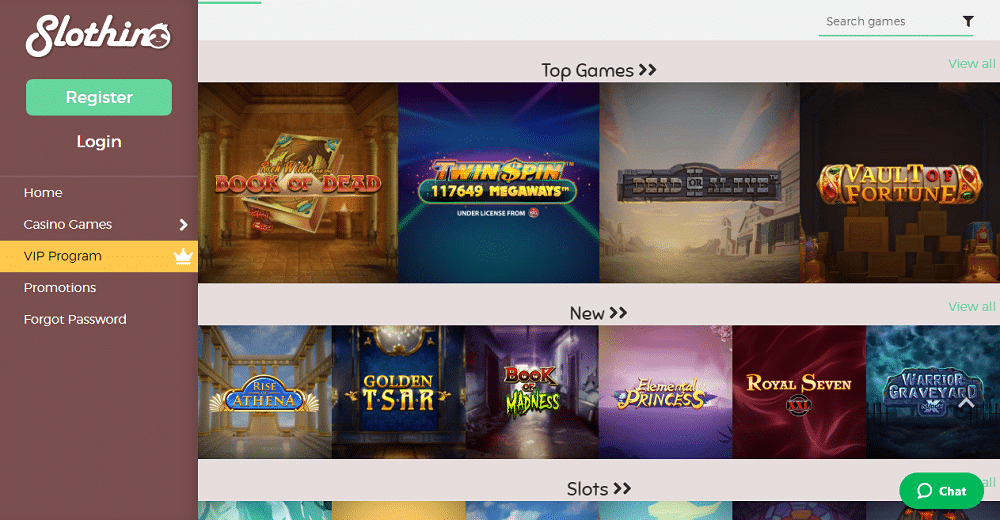The image size is (1000, 520).
Task: Expand the Casino Games submenu arrow
Action: (184, 225)
